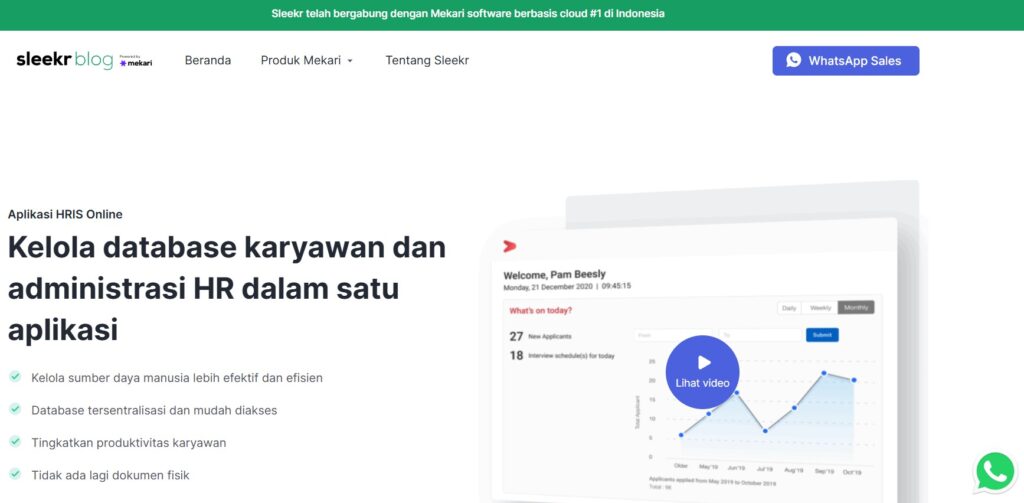The width and height of the screenshot is (1024, 503).
Task: Click '27 New Applicants' stat
Action: coord(541,336)
